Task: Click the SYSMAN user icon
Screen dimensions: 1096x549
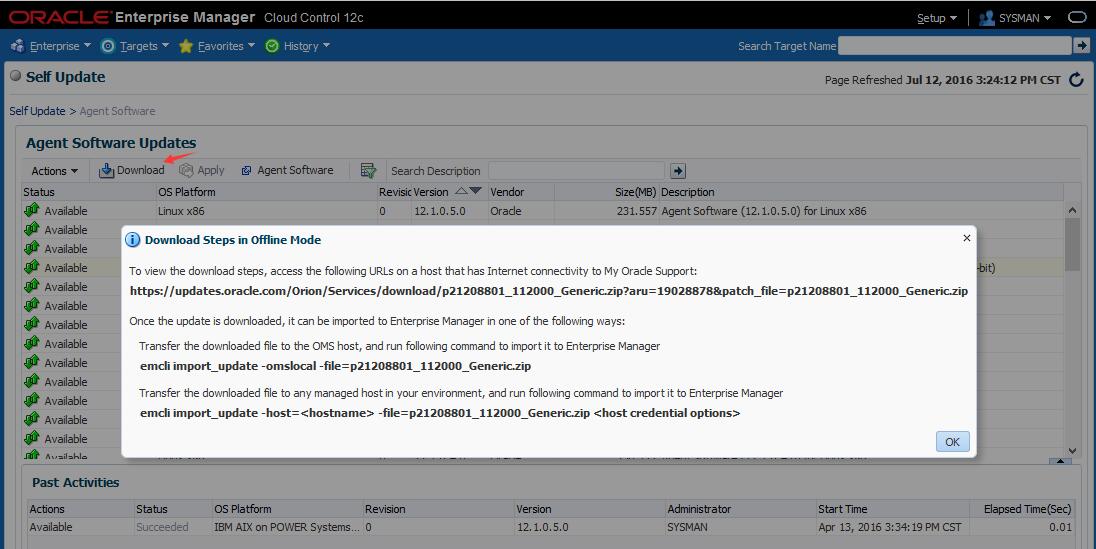Action: pyautogui.click(x=987, y=18)
